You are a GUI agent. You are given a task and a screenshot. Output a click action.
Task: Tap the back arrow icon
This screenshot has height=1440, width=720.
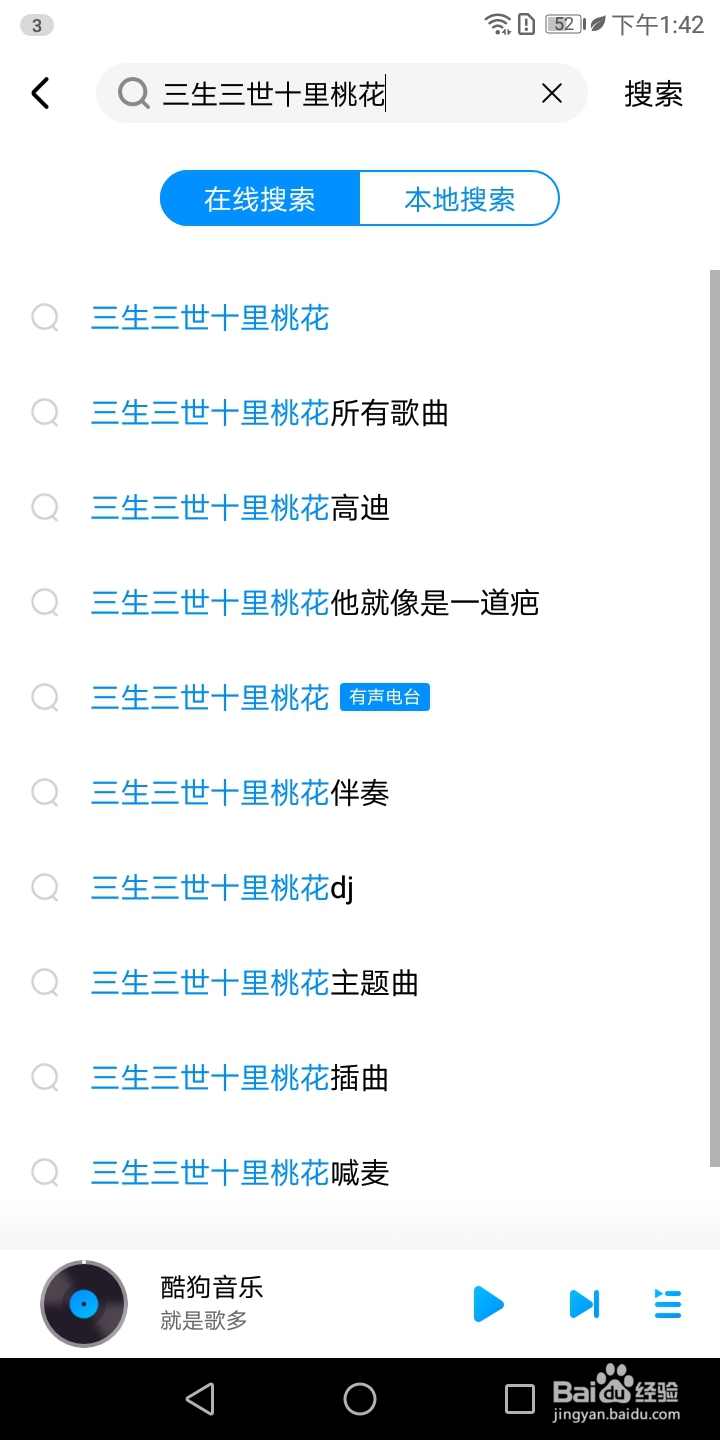40,93
